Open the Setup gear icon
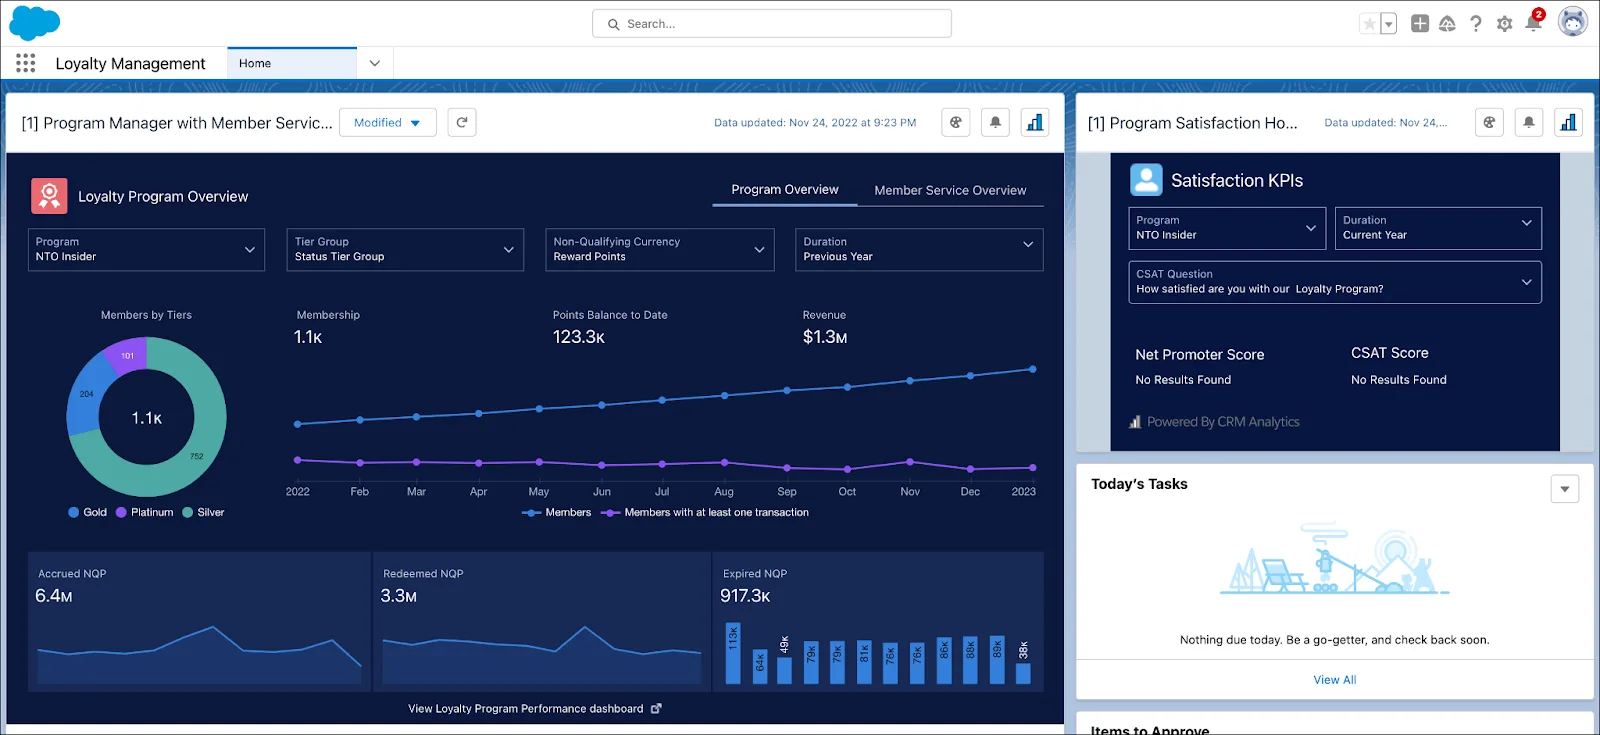 coord(1504,23)
